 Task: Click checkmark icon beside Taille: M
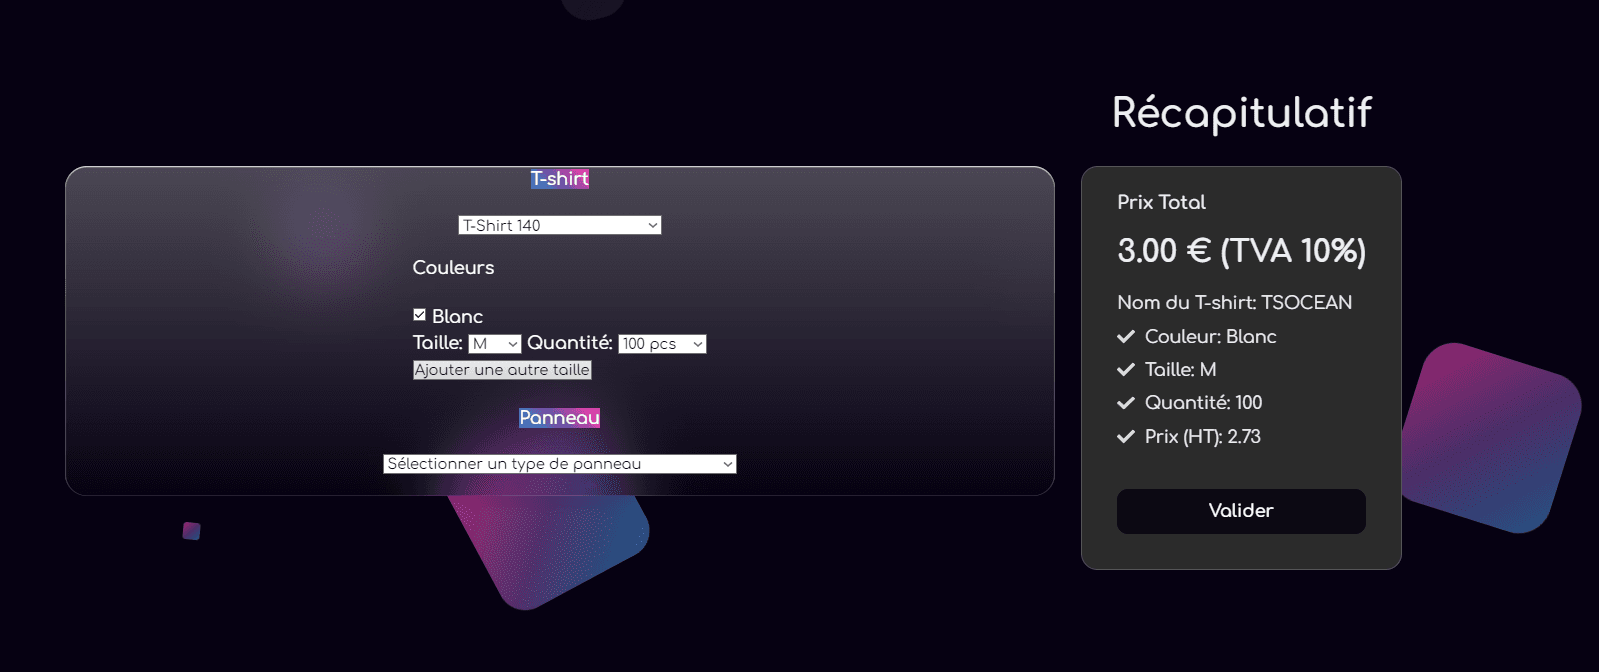click(1126, 370)
